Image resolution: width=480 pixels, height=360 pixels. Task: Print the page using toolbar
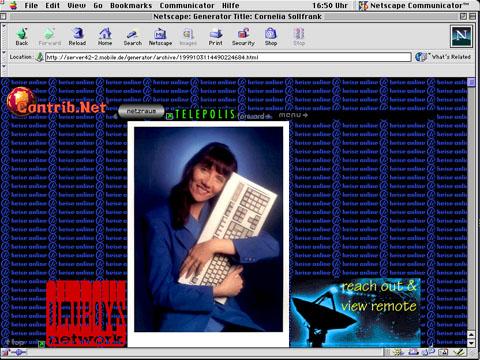tap(216, 37)
